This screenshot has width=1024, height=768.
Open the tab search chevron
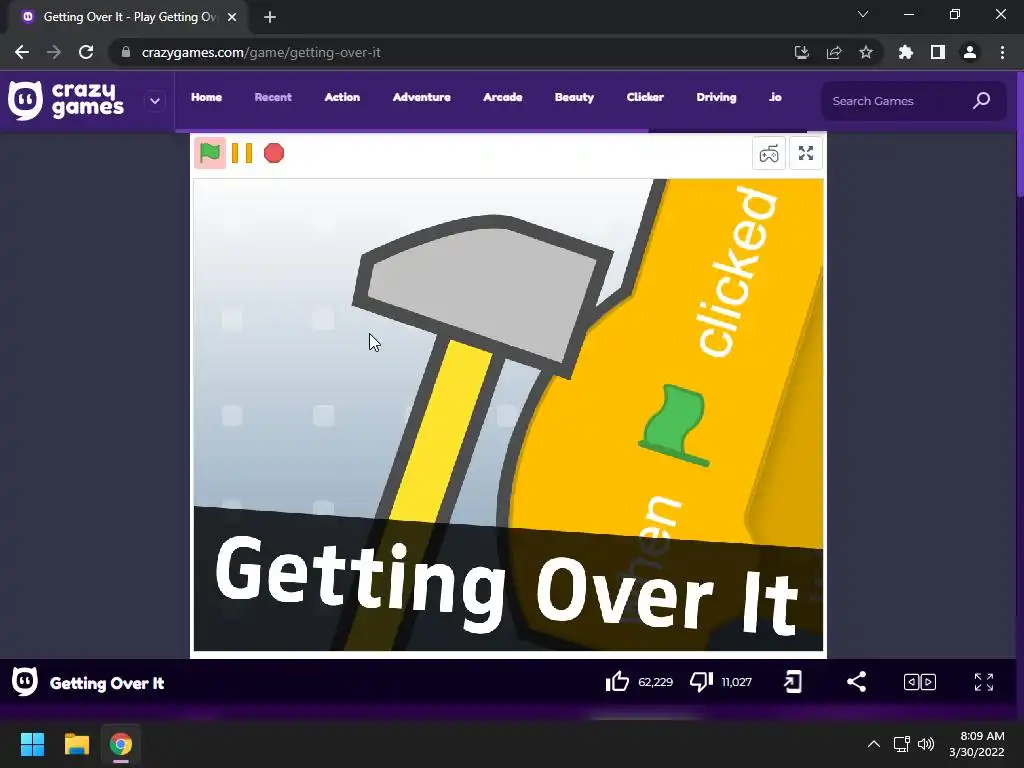click(863, 14)
